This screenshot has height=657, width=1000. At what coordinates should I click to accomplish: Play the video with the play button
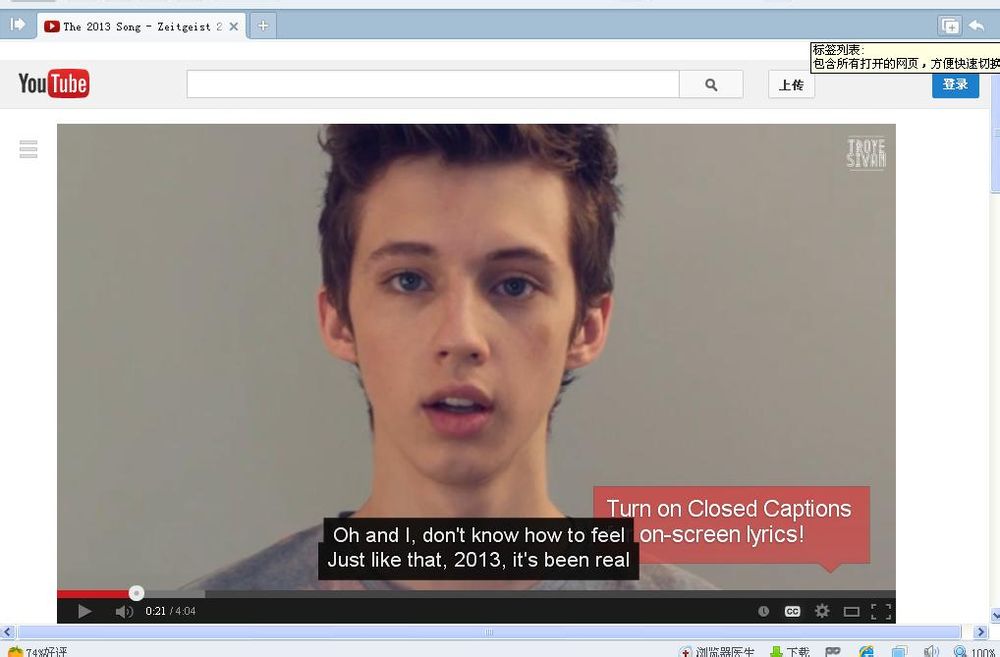click(84, 611)
